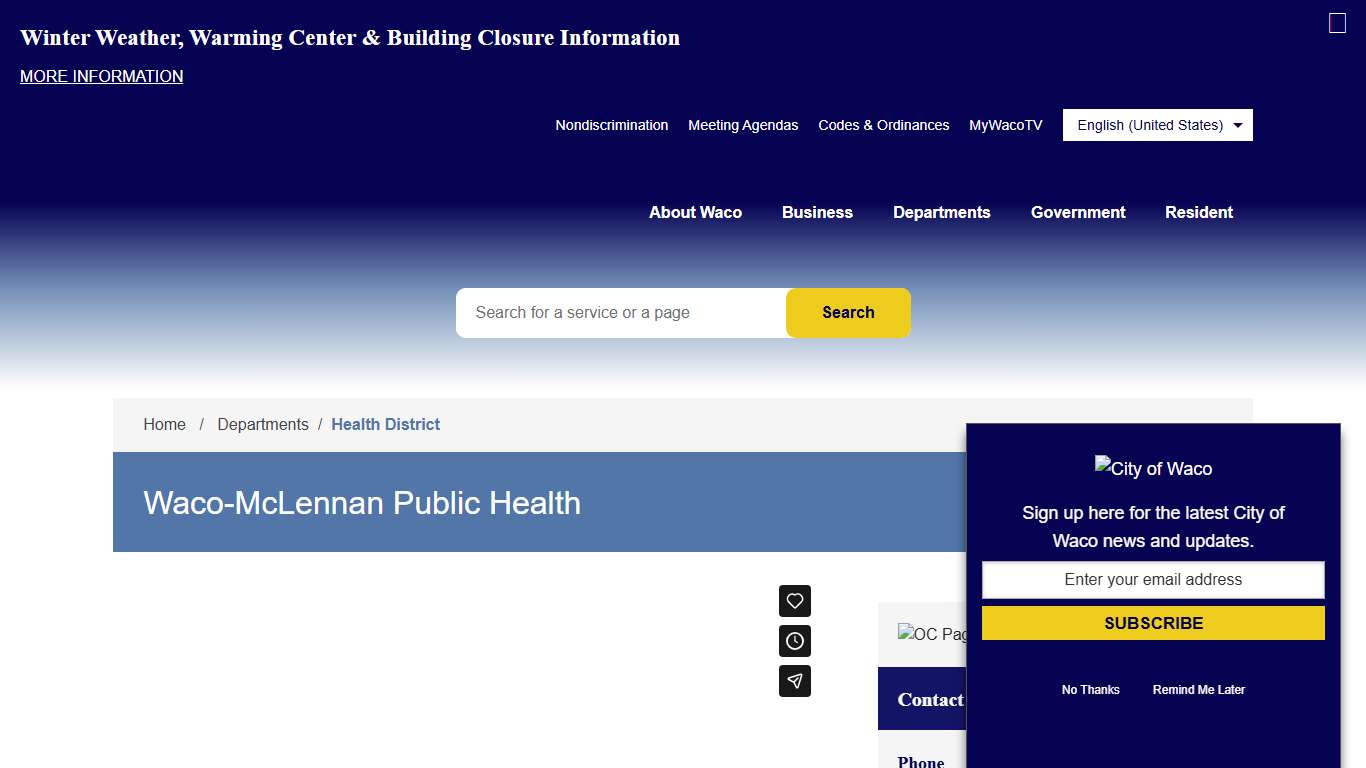1366x768 pixels.
Task: Open the Government menu
Action: coord(1077,212)
